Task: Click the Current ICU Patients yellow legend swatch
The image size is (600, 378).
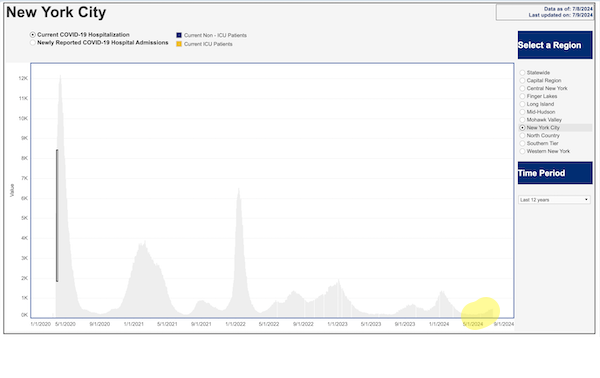Action: 179,44
